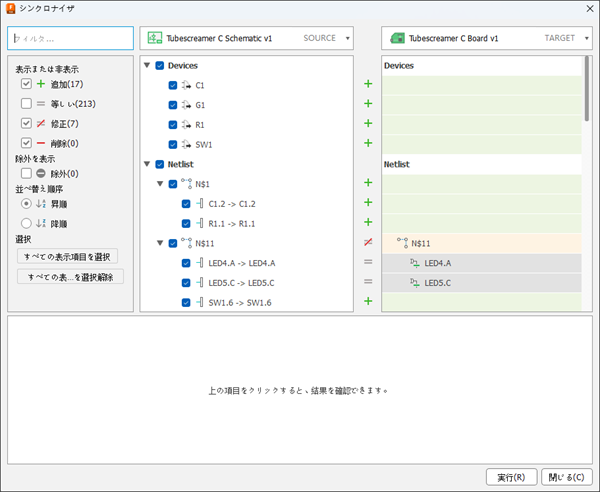Open the SOURCE document dropdown

(347, 38)
